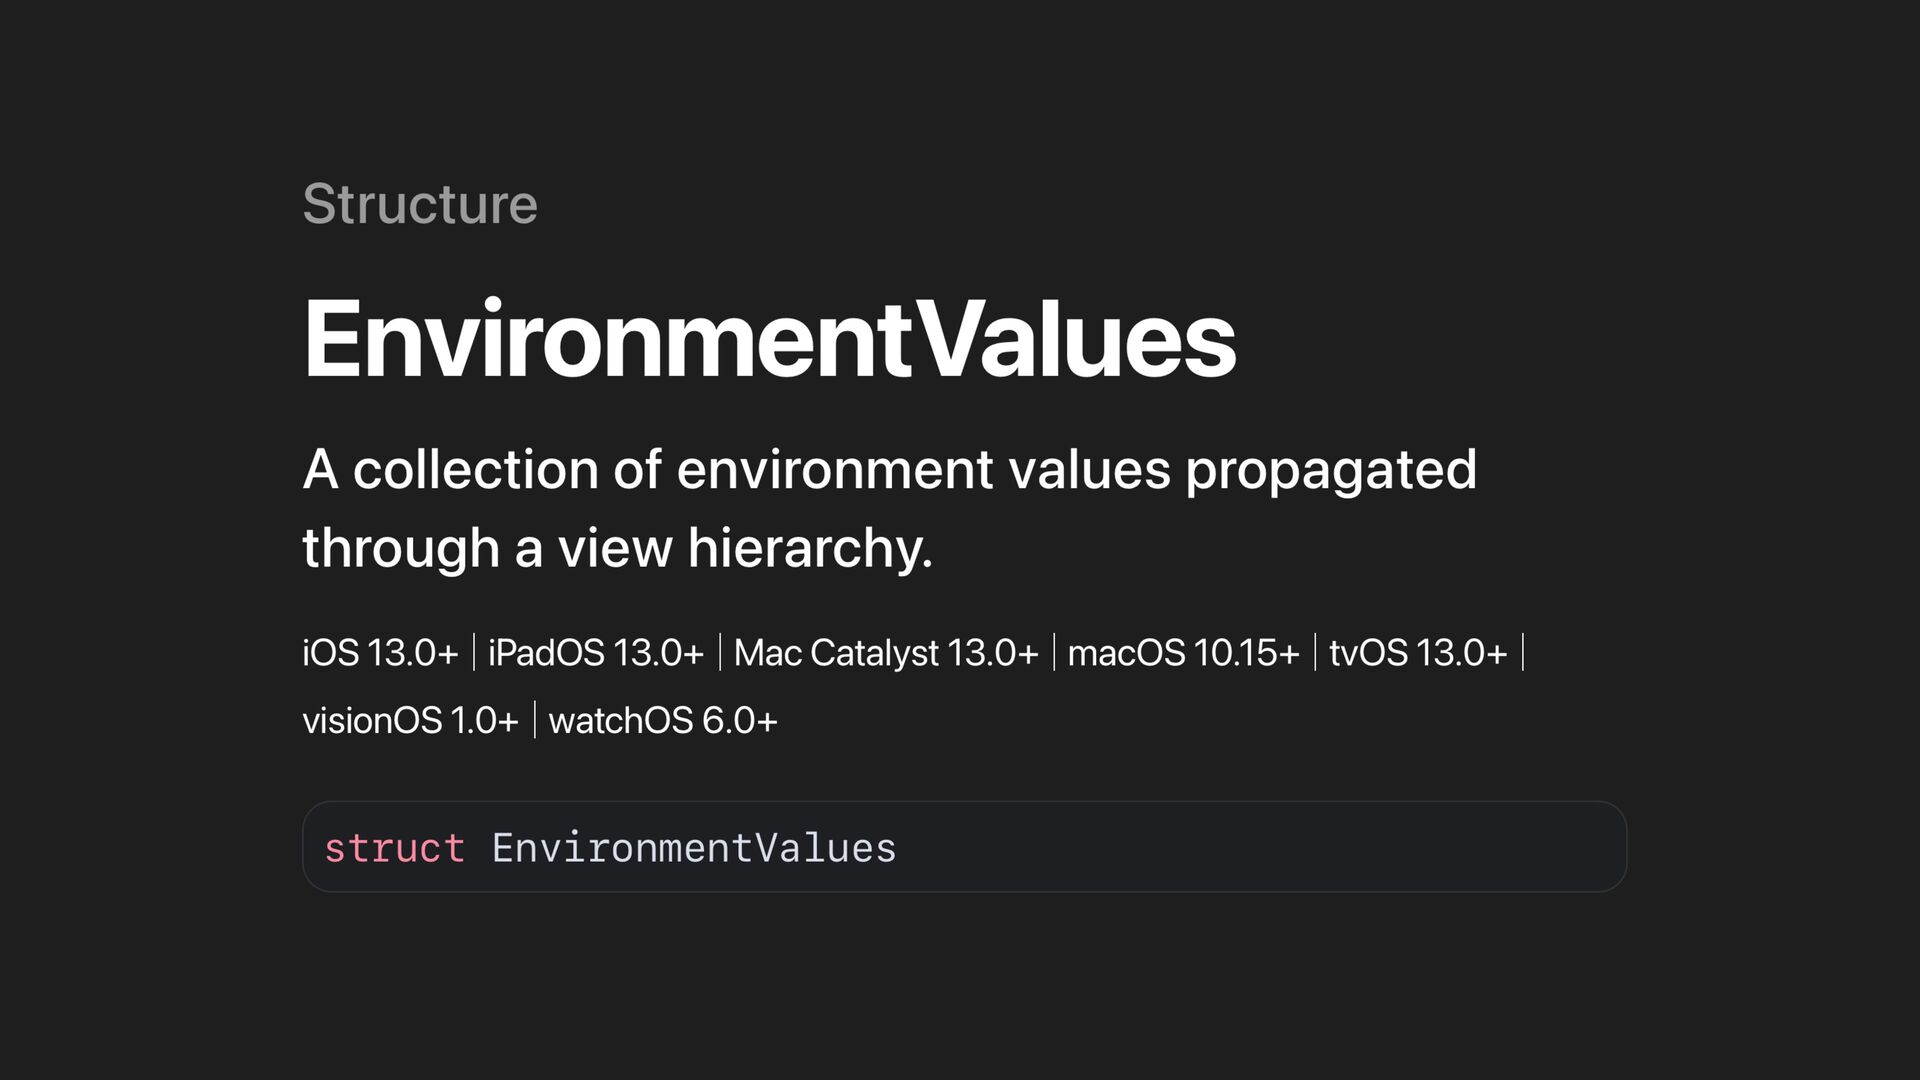Image resolution: width=1920 pixels, height=1080 pixels.
Task: Click EnvironmentValues in the code declaration
Action: [694, 848]
